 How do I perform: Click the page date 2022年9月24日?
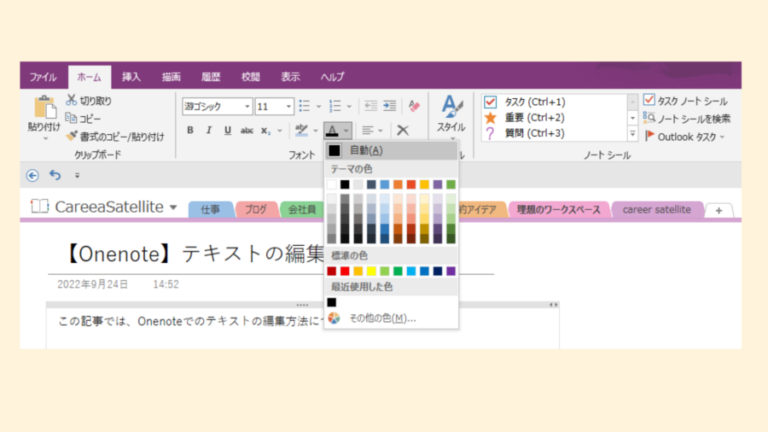pos(93,285)
